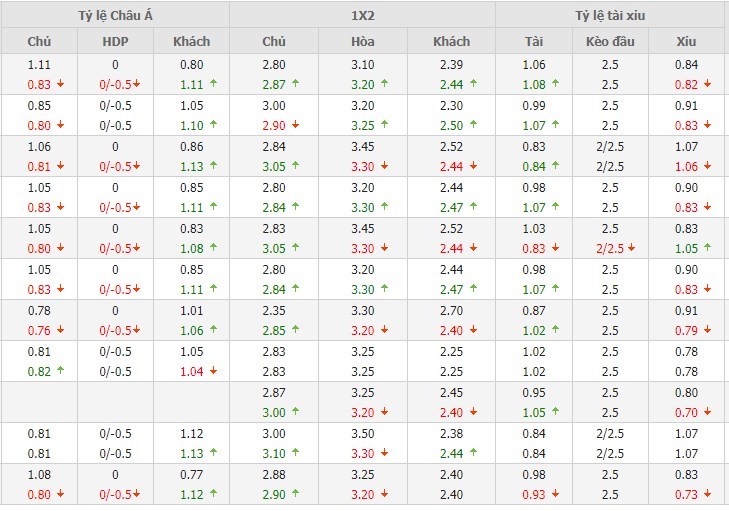Click the 2.35 odds cell

pos(274,311)
